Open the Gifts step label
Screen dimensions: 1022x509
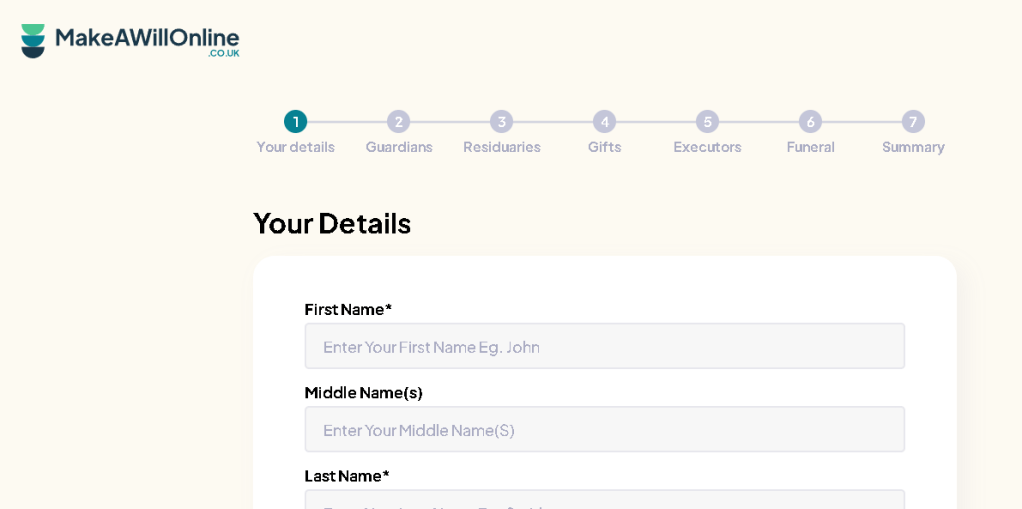(604, 147)
